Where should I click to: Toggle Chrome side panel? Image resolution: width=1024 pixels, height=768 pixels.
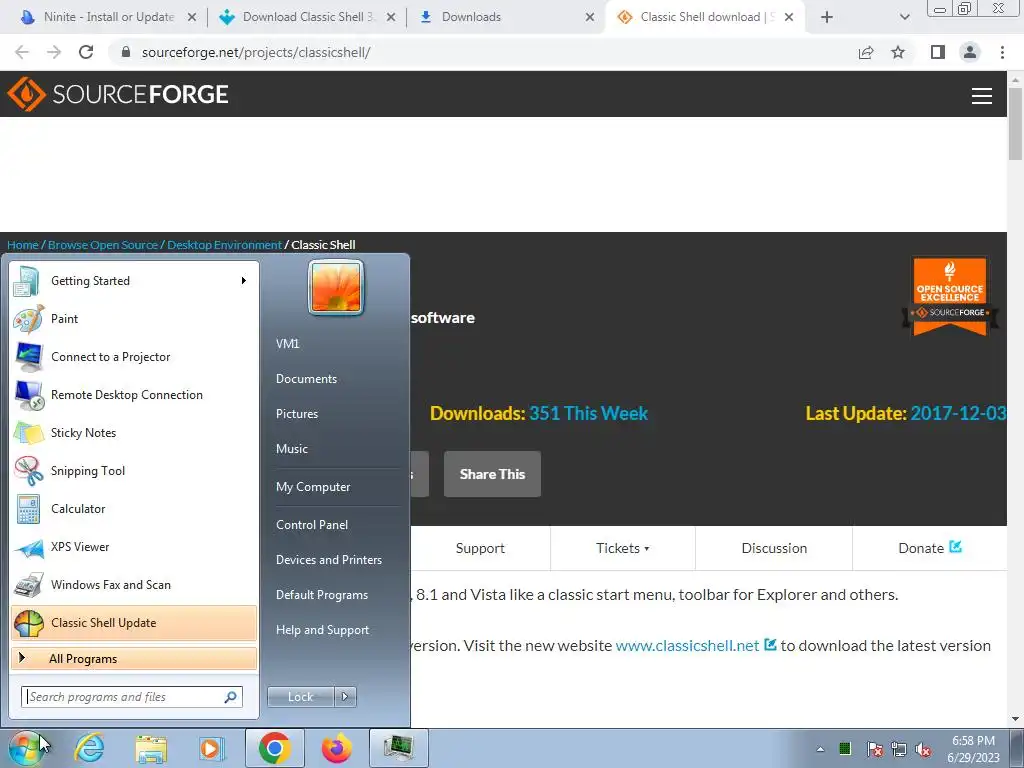[x=938, y=52]
